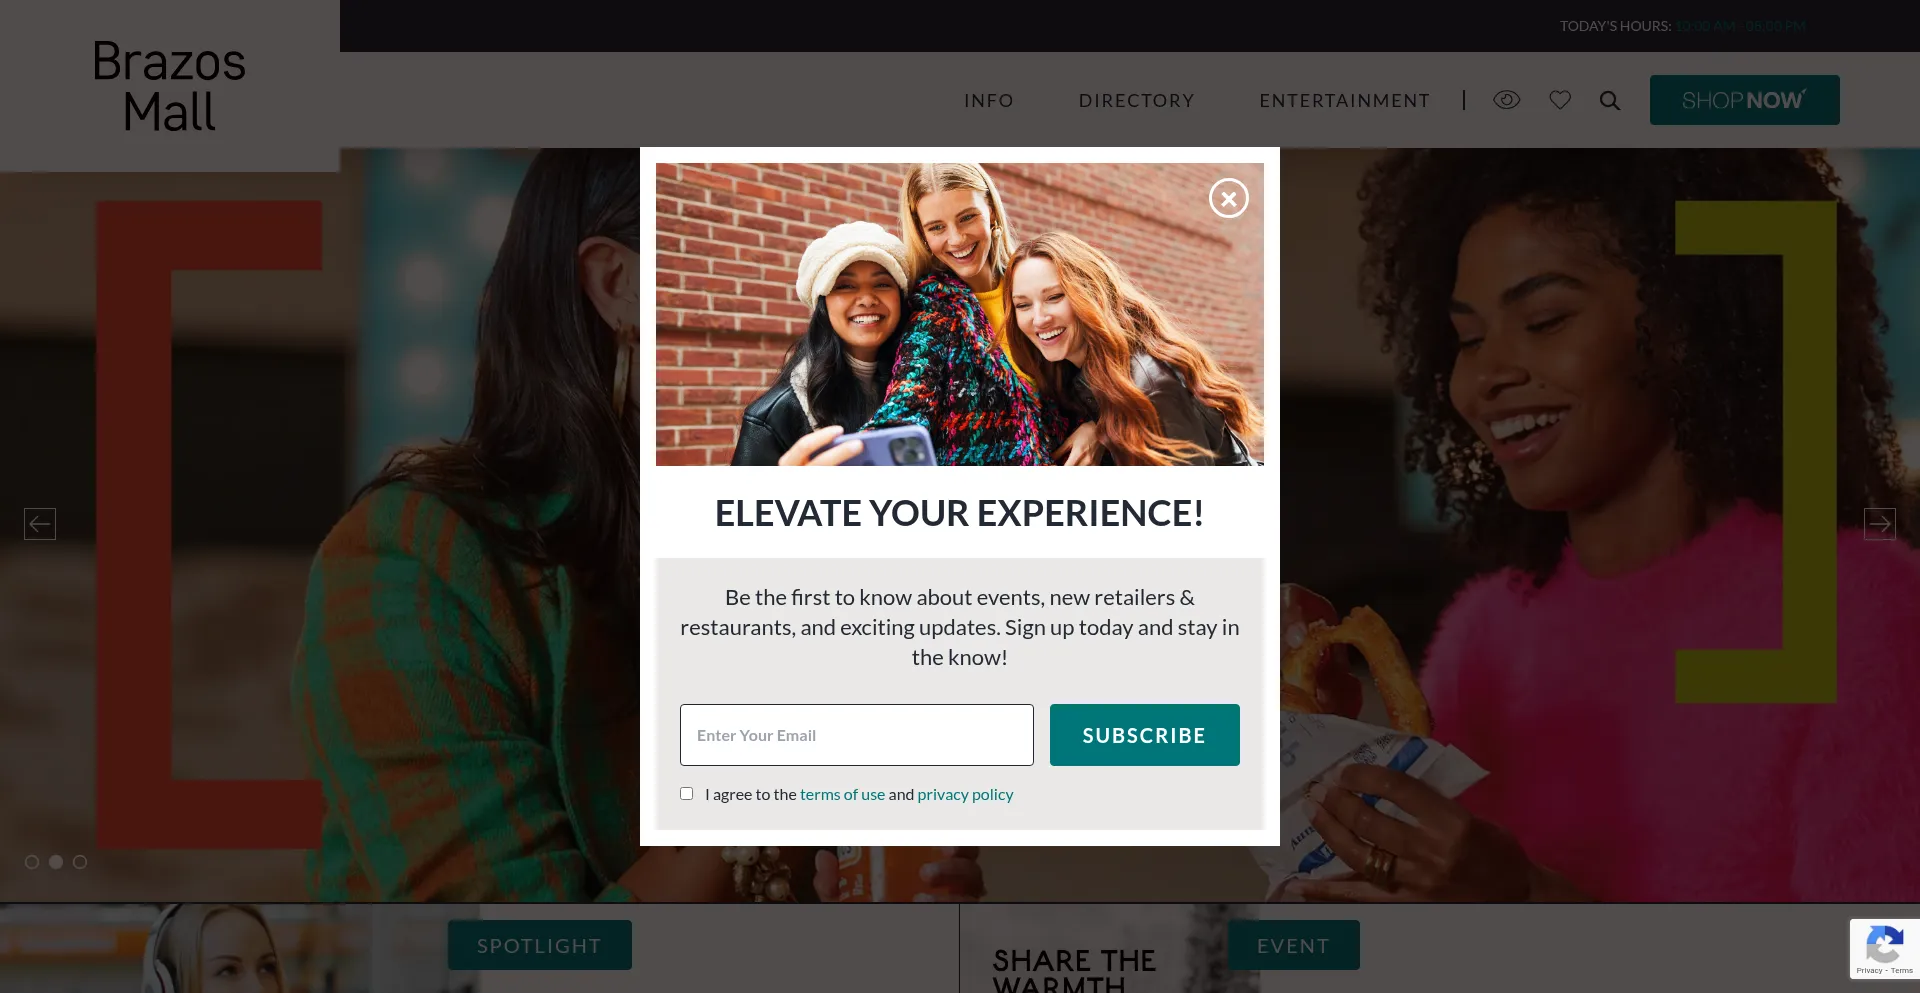Open favorites via the heart icon
This screenshot has width=1920, height=993.
[x=1560, y=100]
